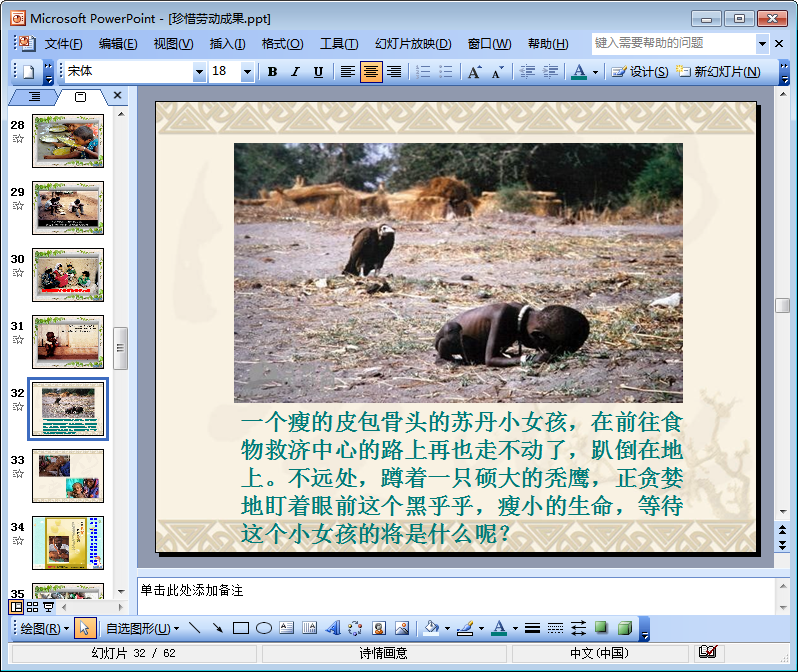Toggle Bold formatting
798x672 pixels.
(272, 72)
